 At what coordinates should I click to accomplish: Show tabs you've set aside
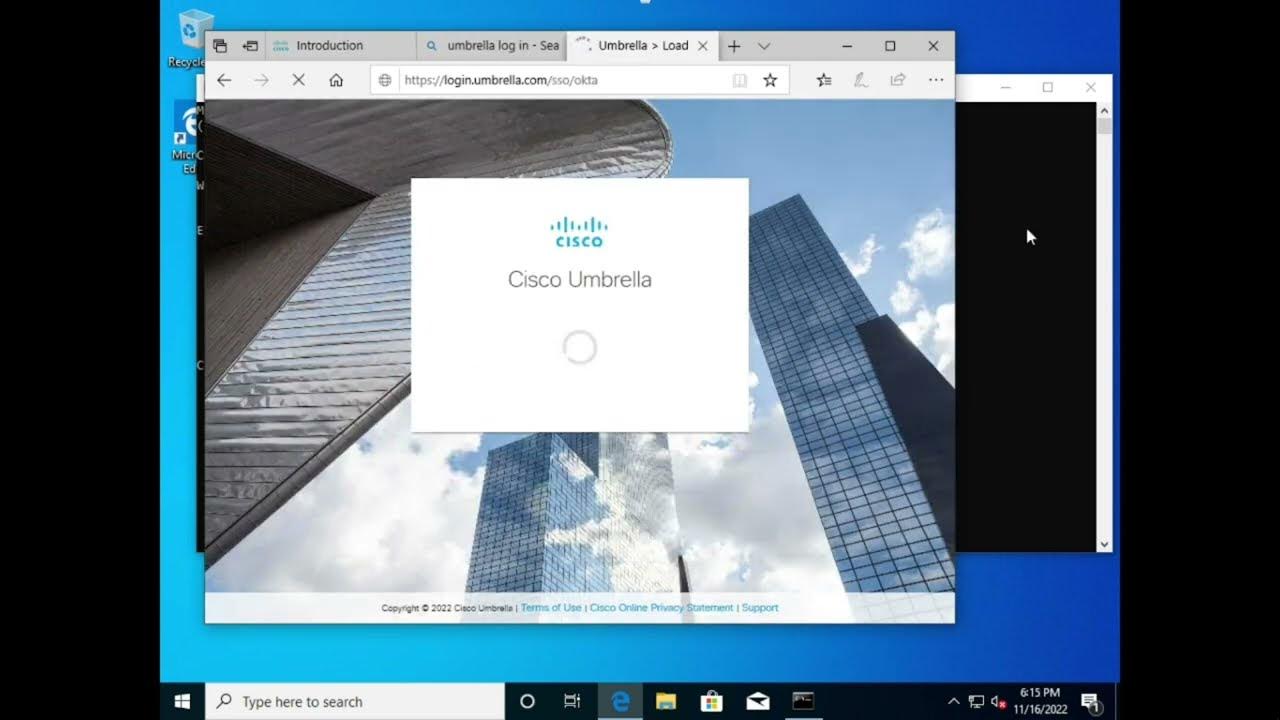pos(220,46)
